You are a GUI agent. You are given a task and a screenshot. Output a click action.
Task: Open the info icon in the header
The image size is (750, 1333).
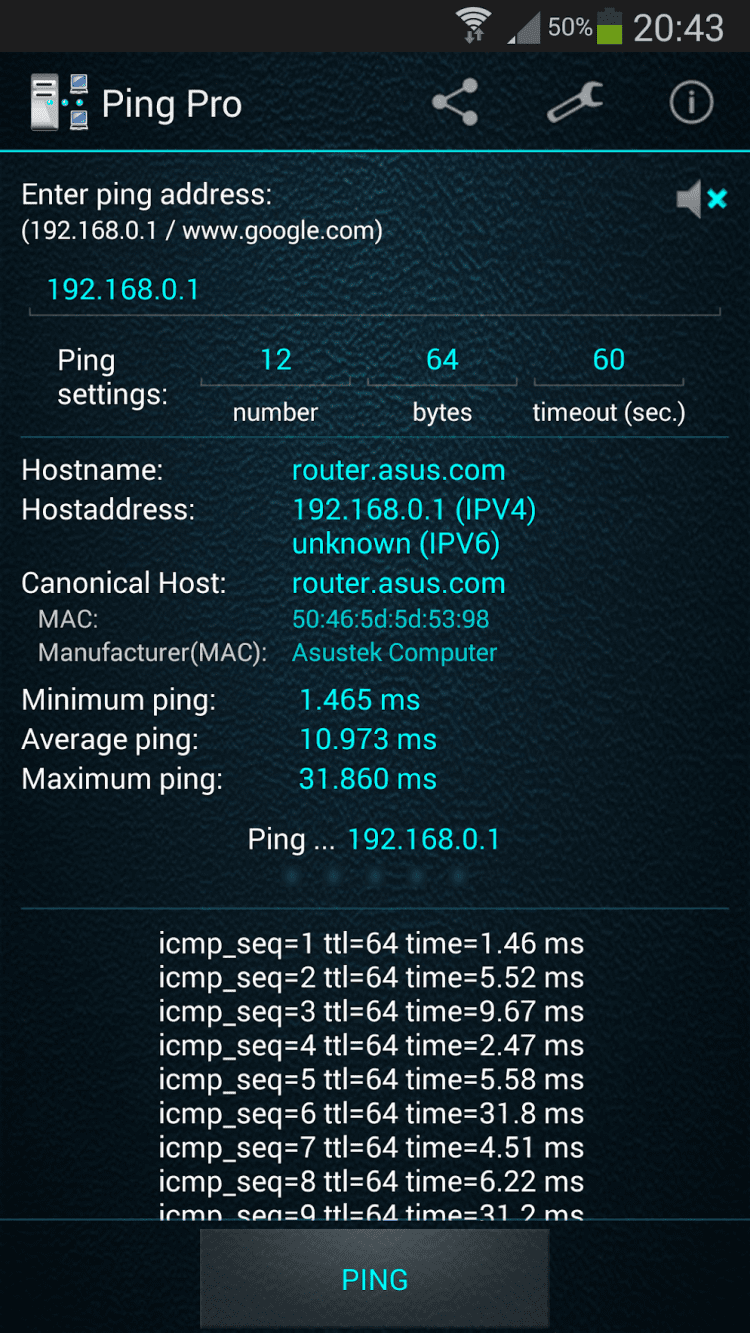tap(690, 103)
